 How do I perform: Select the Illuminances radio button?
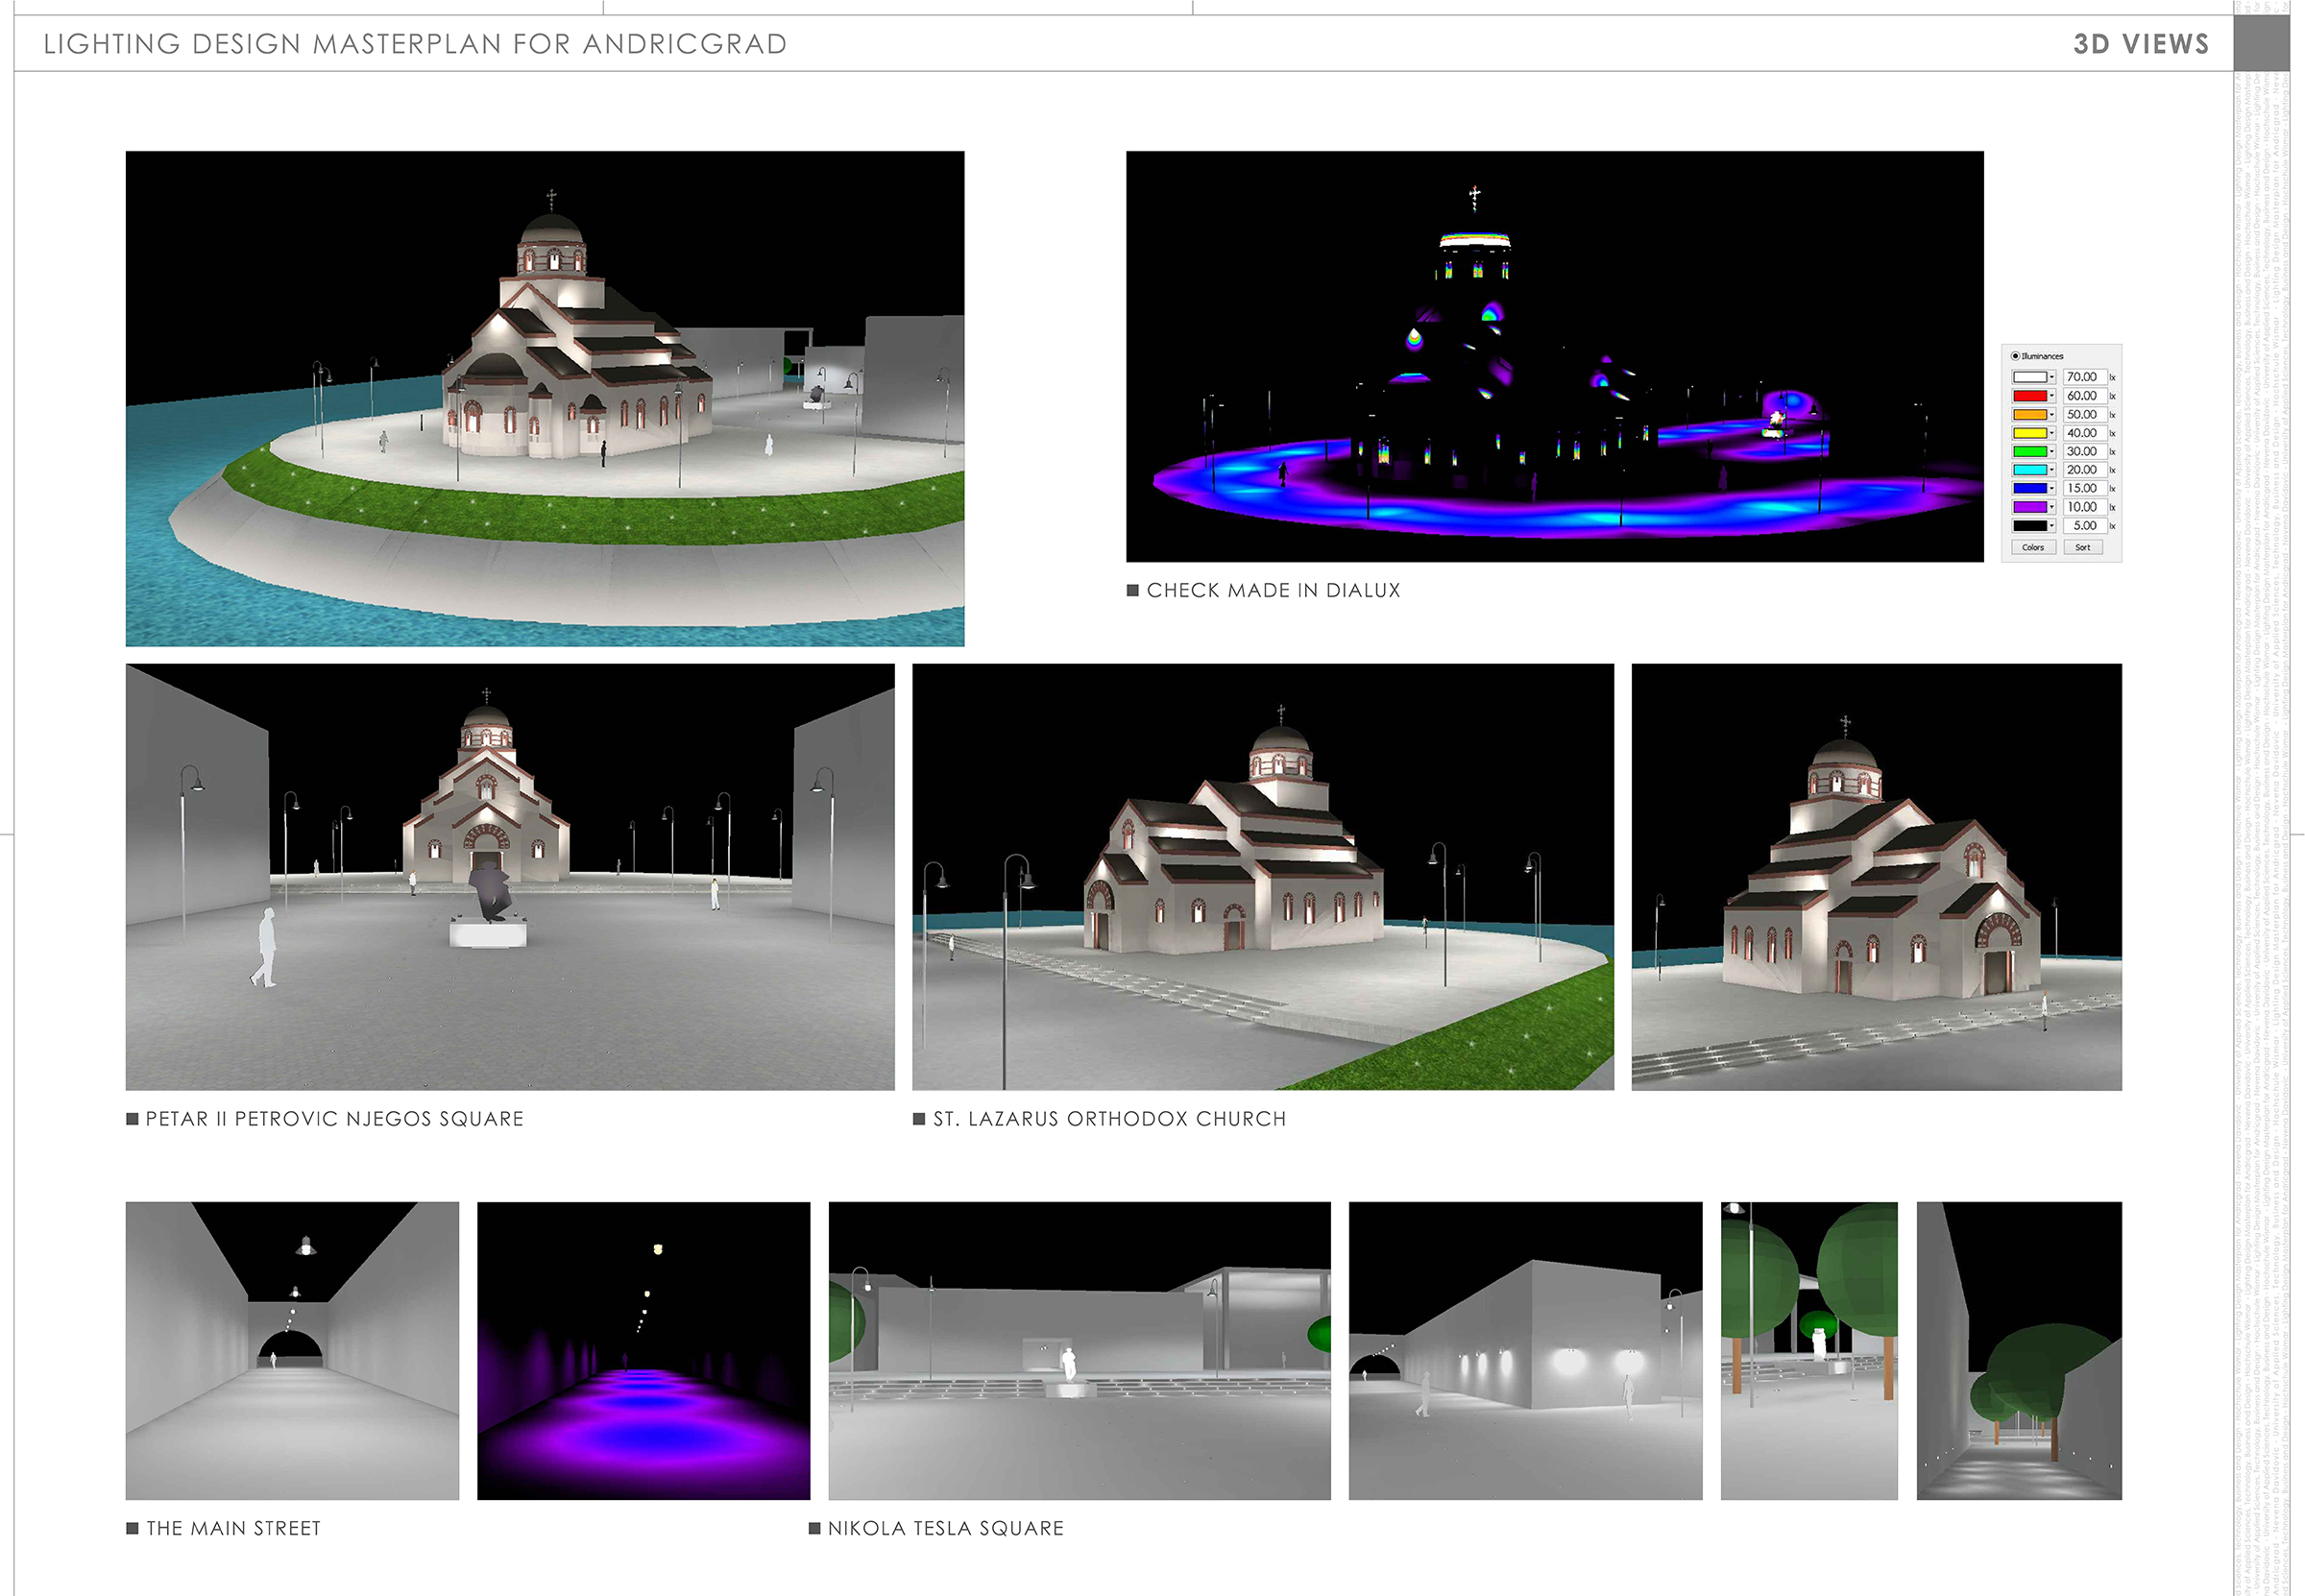click(x=2015, y=356)
